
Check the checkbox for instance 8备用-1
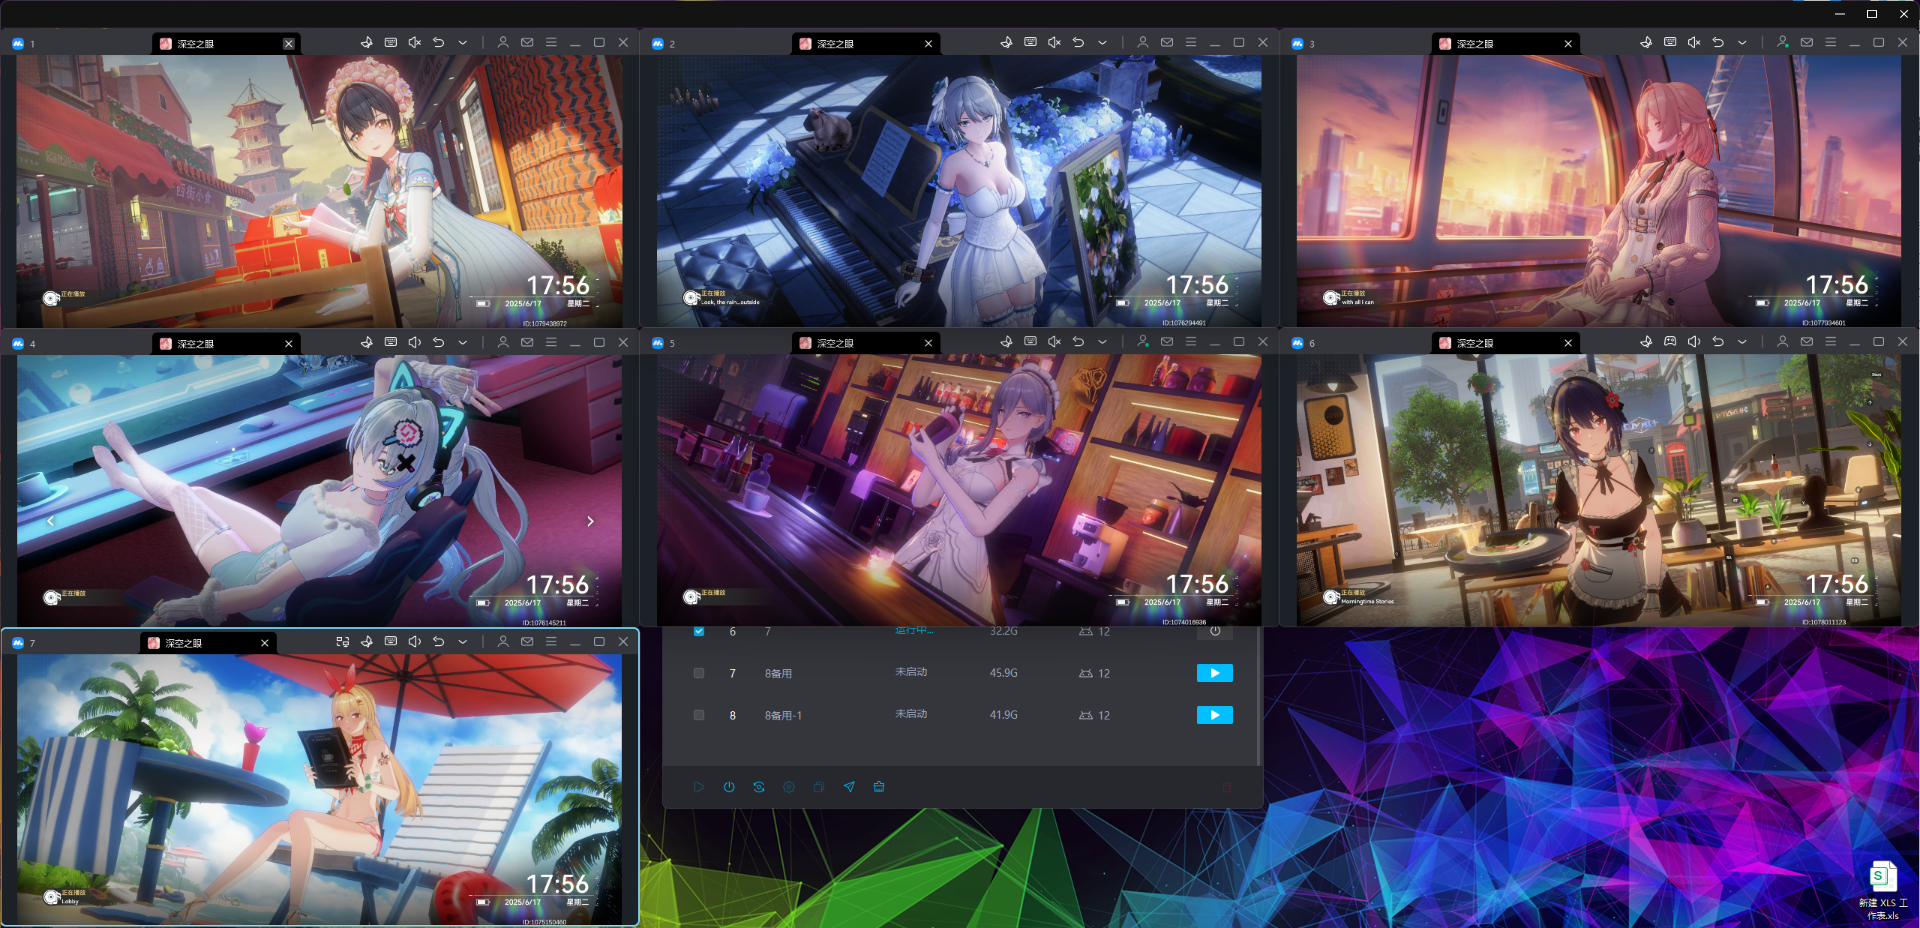point(699,715)
